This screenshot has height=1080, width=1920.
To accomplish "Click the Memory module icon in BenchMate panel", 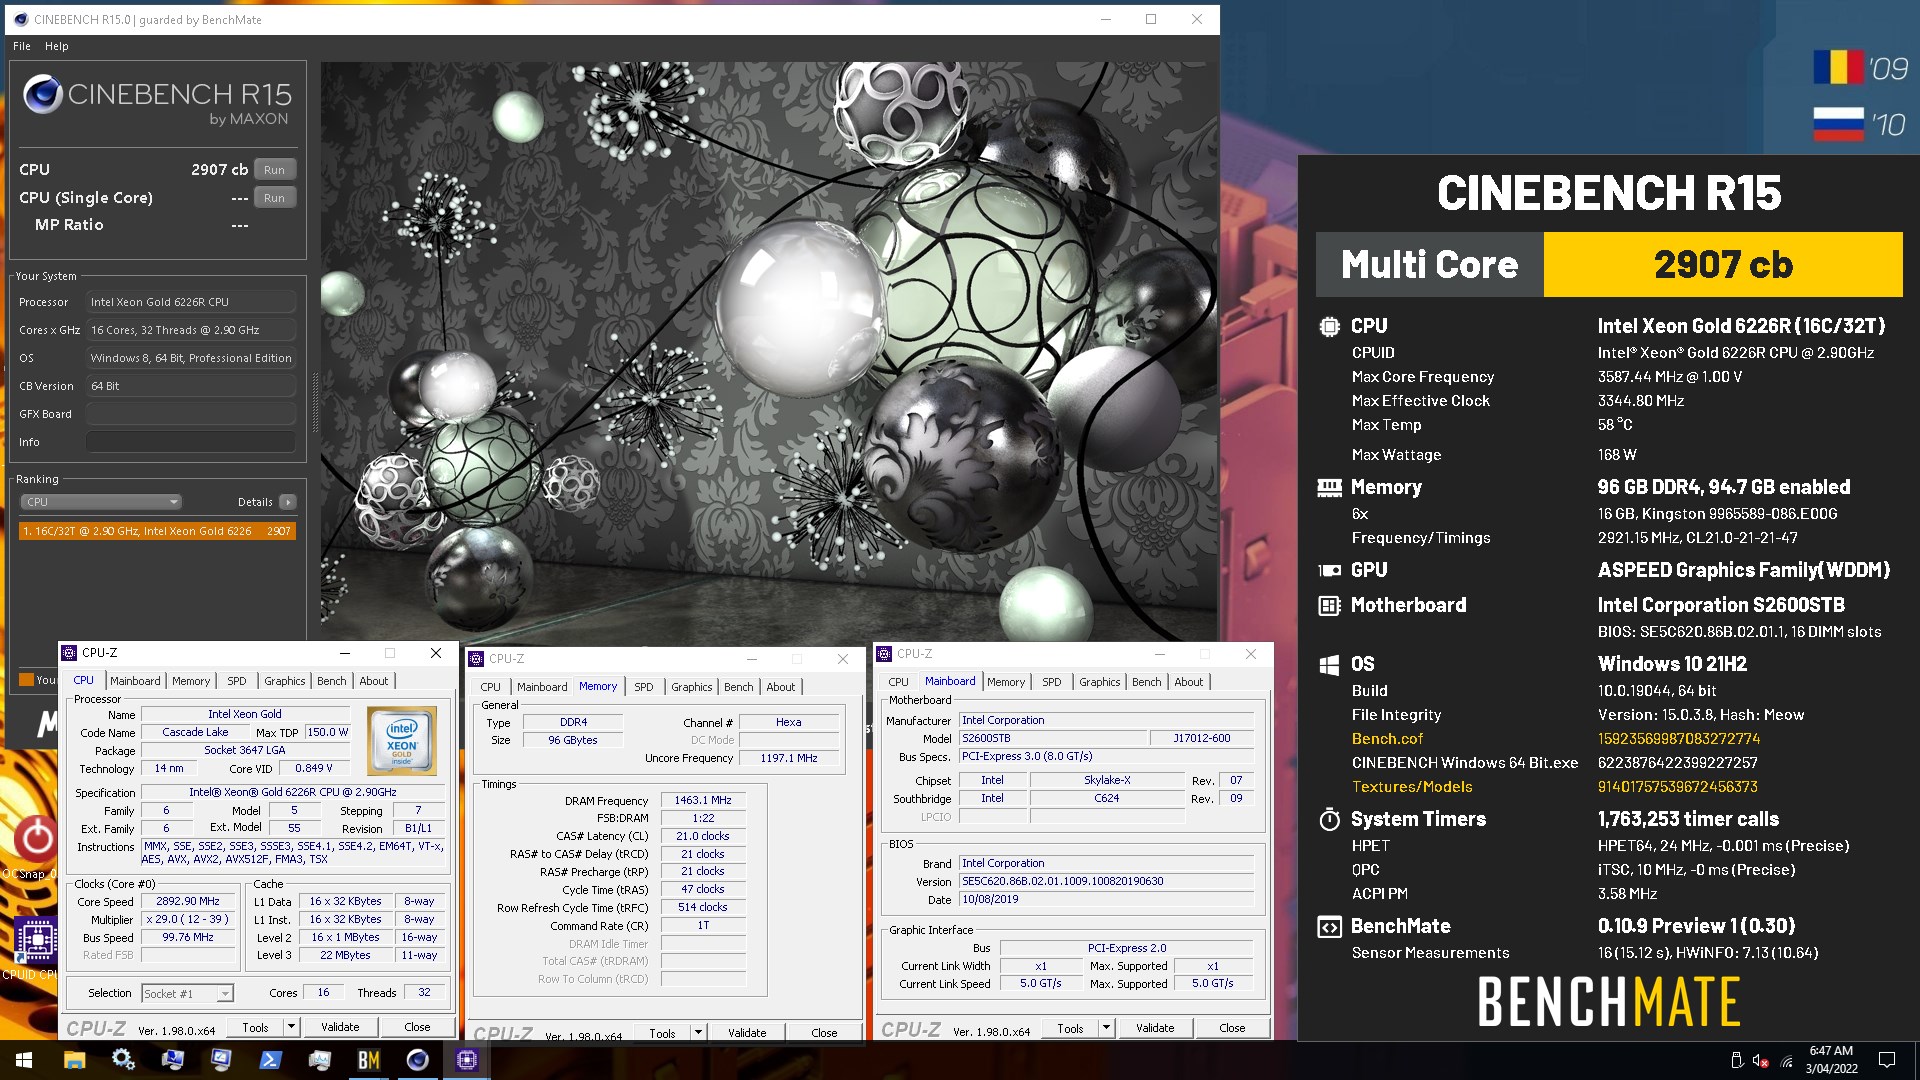I will pyautogui.click(x=1329, y=487).
